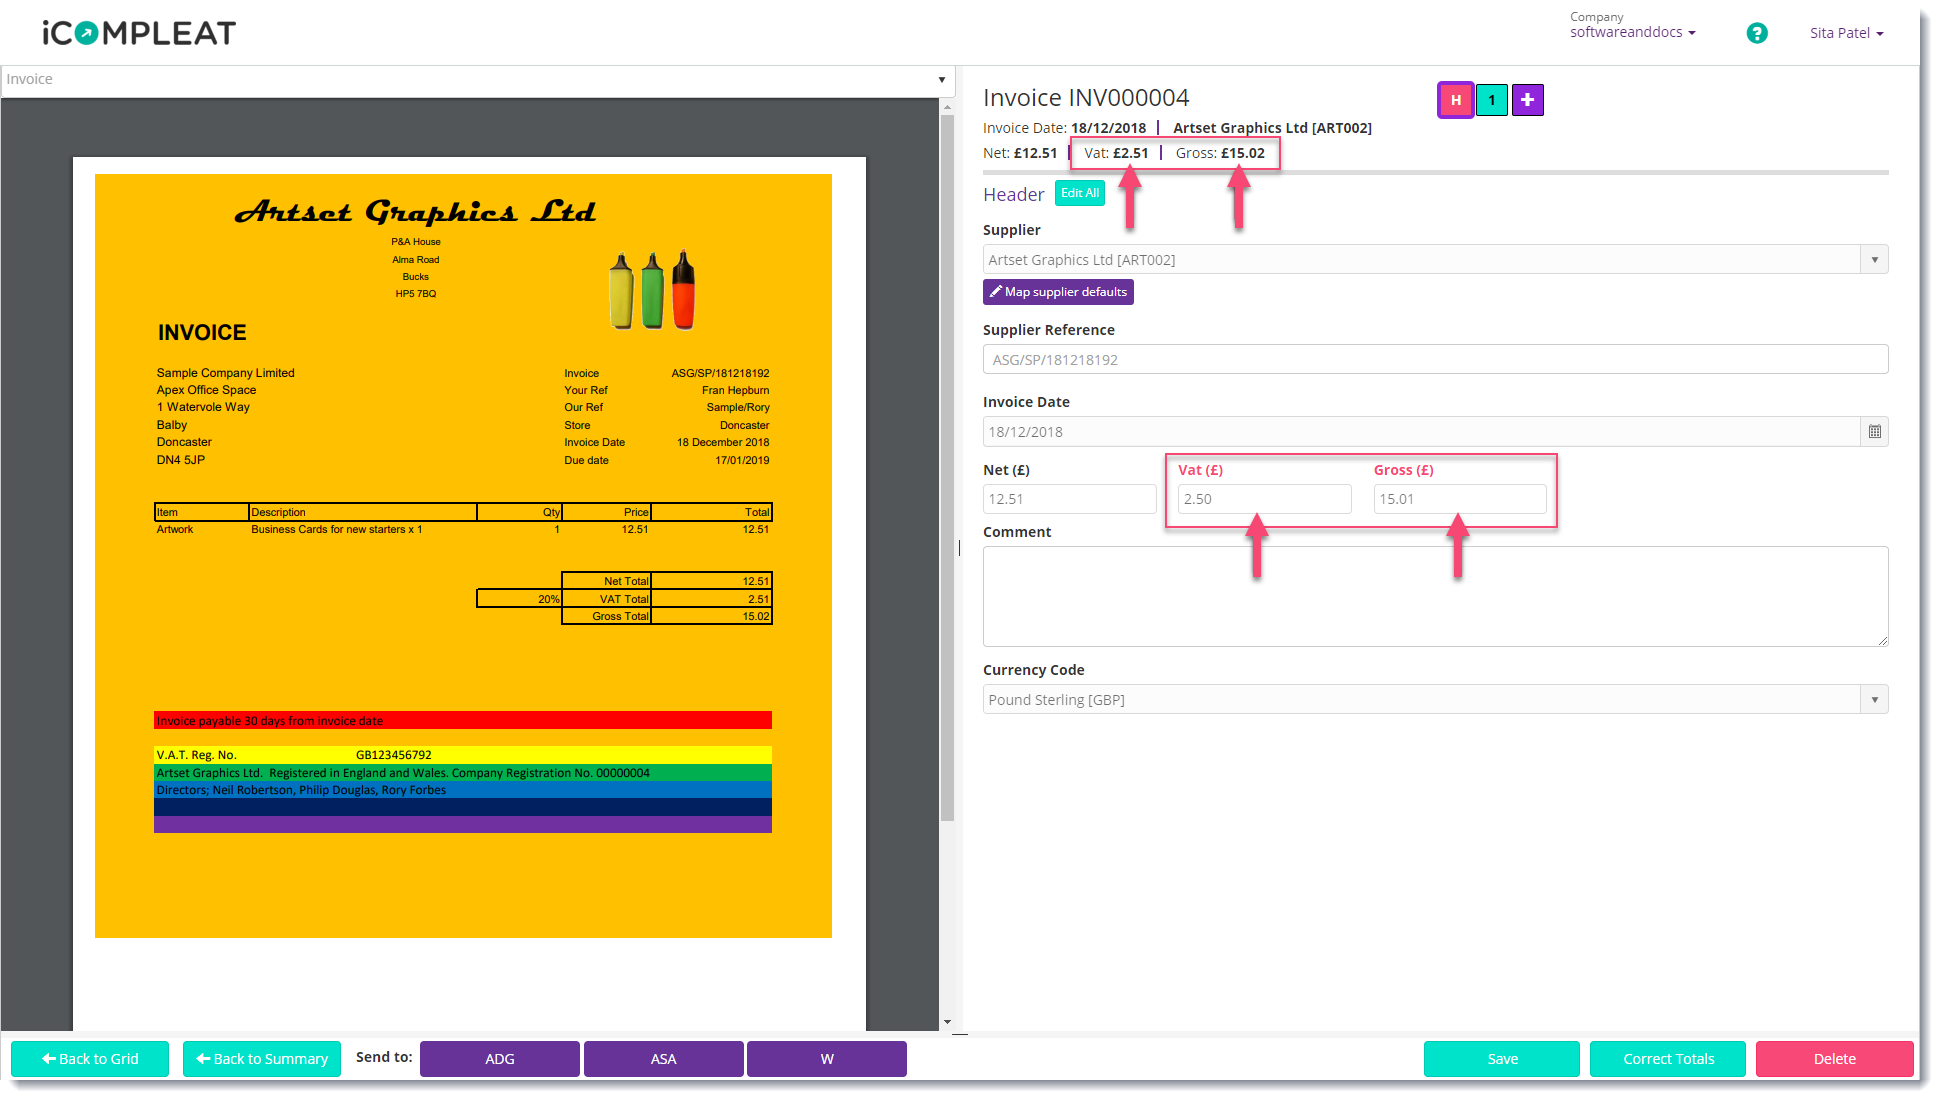The width and height of the screenshot is (1940, 1100).
Task: Open the Invoice Date calendar picker
Action: tap(1875, 432)
